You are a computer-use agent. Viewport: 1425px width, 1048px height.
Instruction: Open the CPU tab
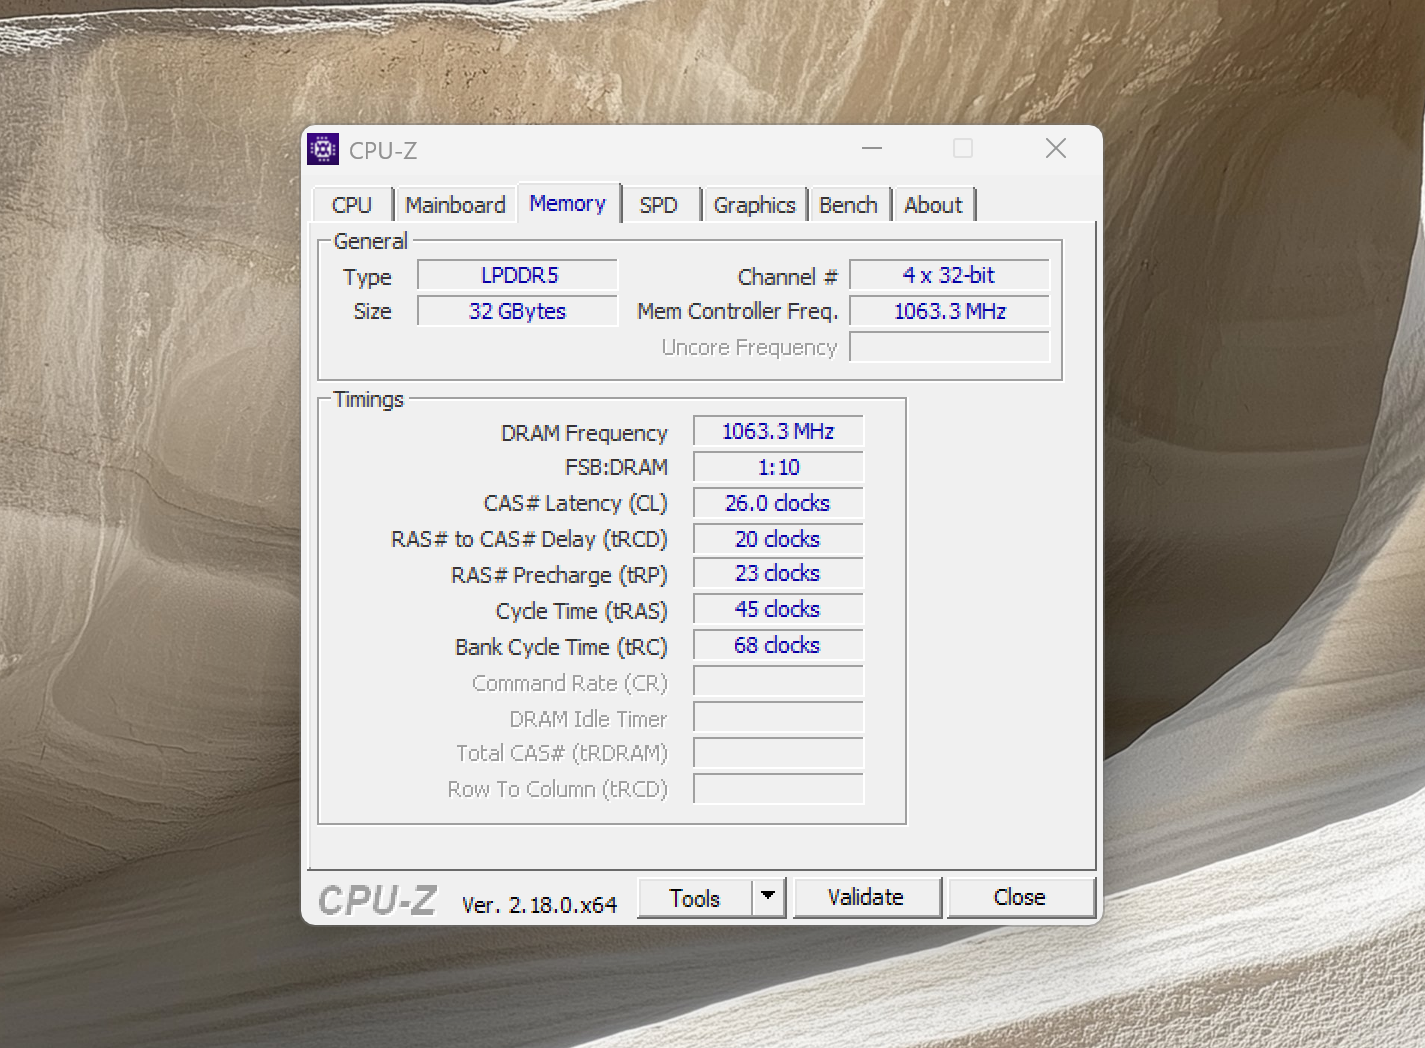[352, 205]
